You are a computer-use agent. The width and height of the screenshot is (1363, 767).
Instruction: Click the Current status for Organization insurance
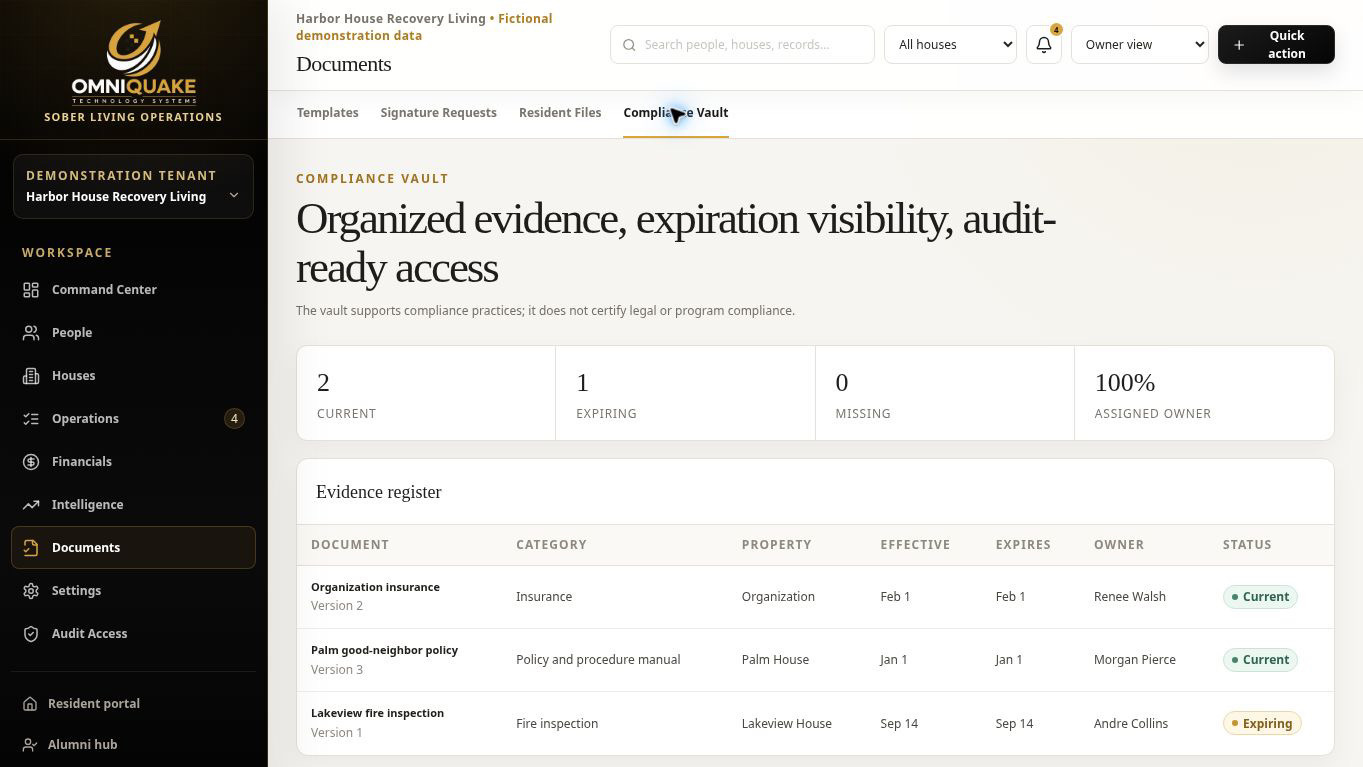(1260, 597)
